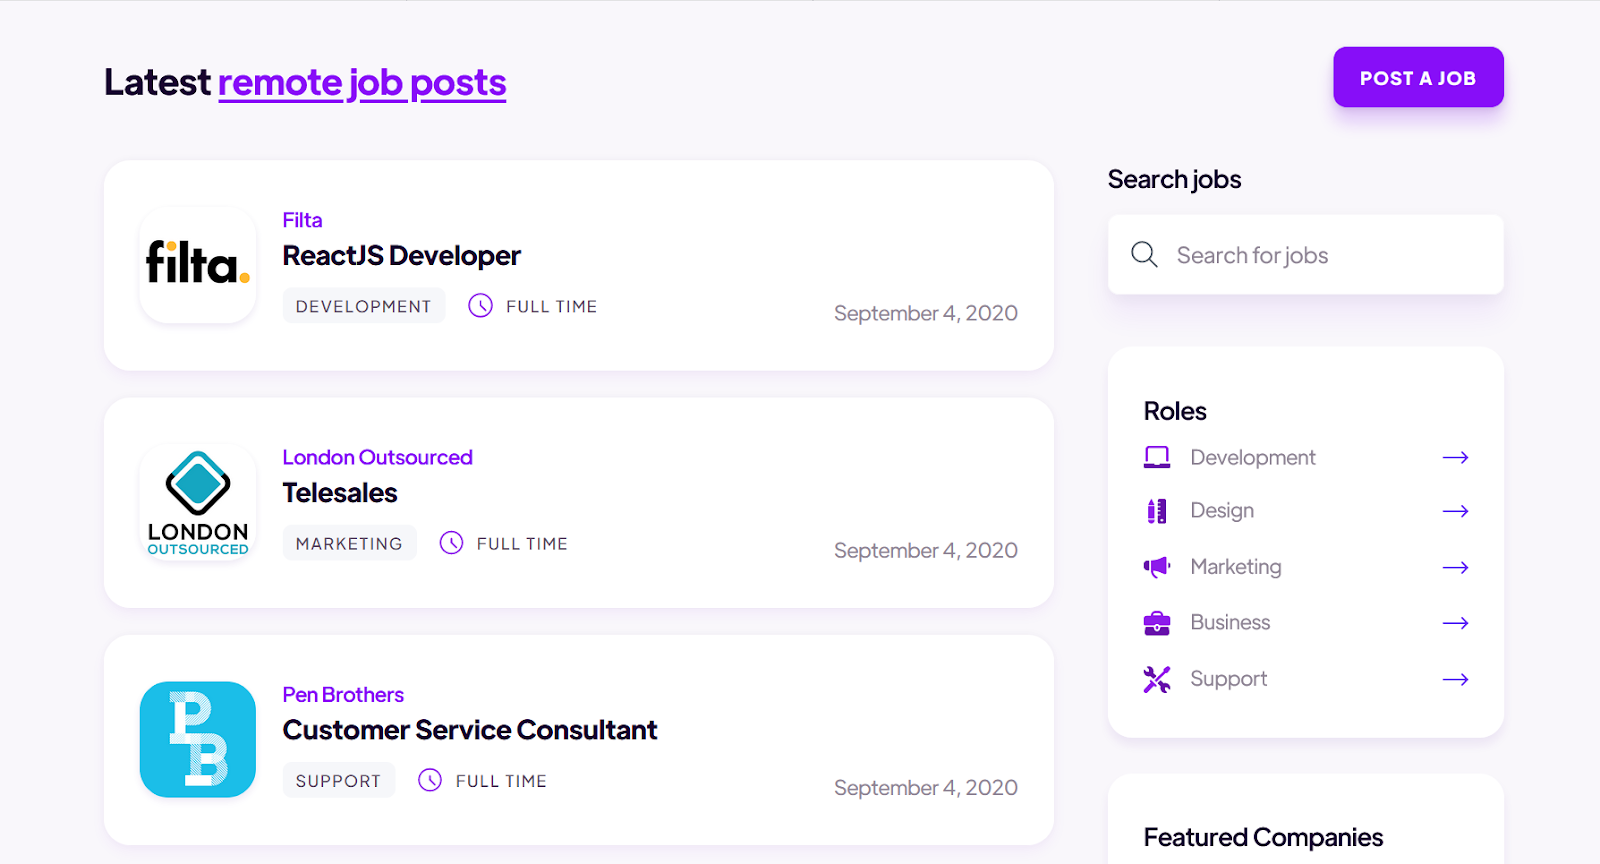Focus the Search for jobs field

[x=1320, y=255]
